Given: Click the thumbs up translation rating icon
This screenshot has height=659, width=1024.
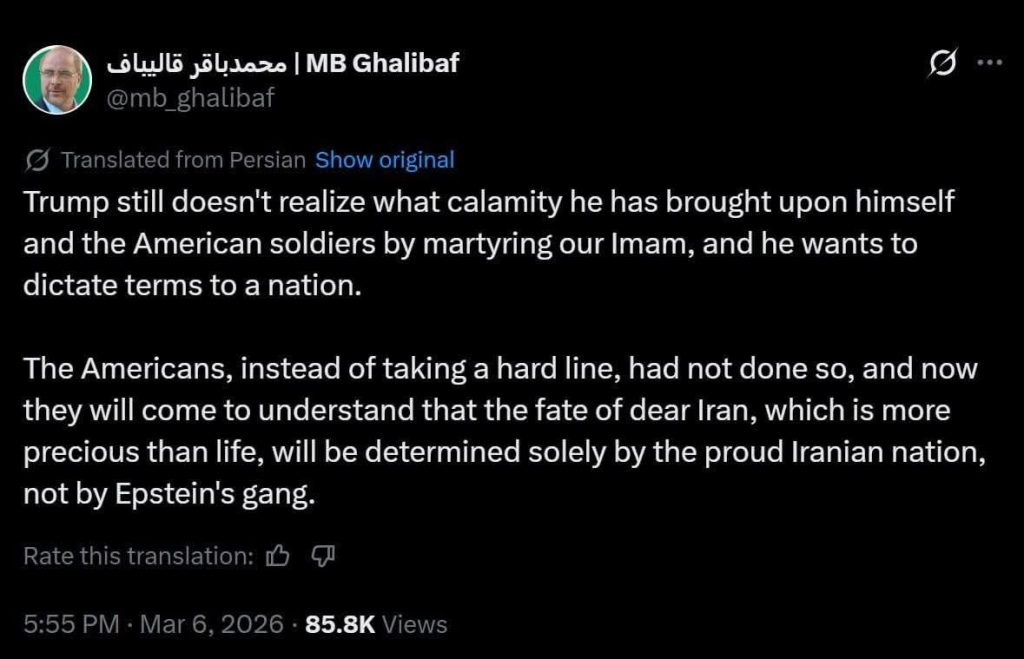Looking at the screenshot, I should [278, 556].
